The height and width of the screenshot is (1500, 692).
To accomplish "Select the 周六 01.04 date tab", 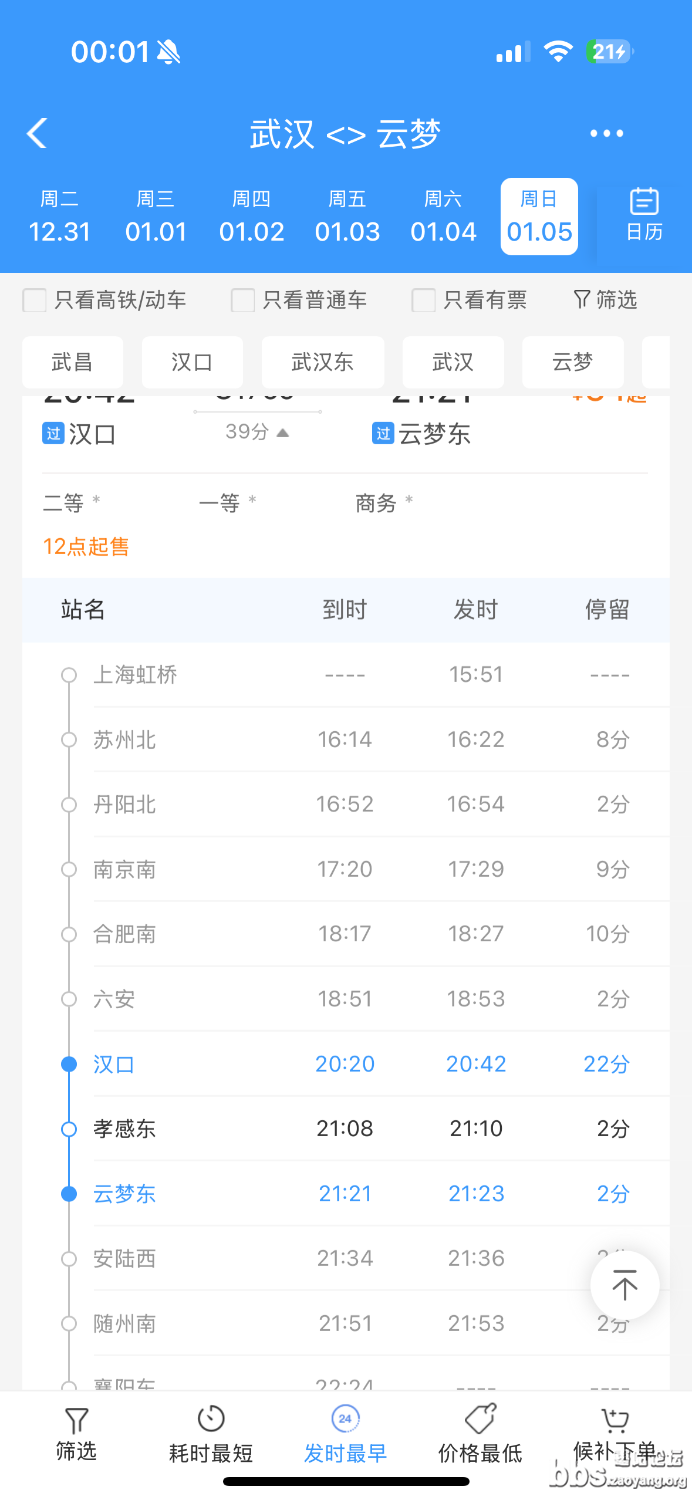I will tap(443, 216).
